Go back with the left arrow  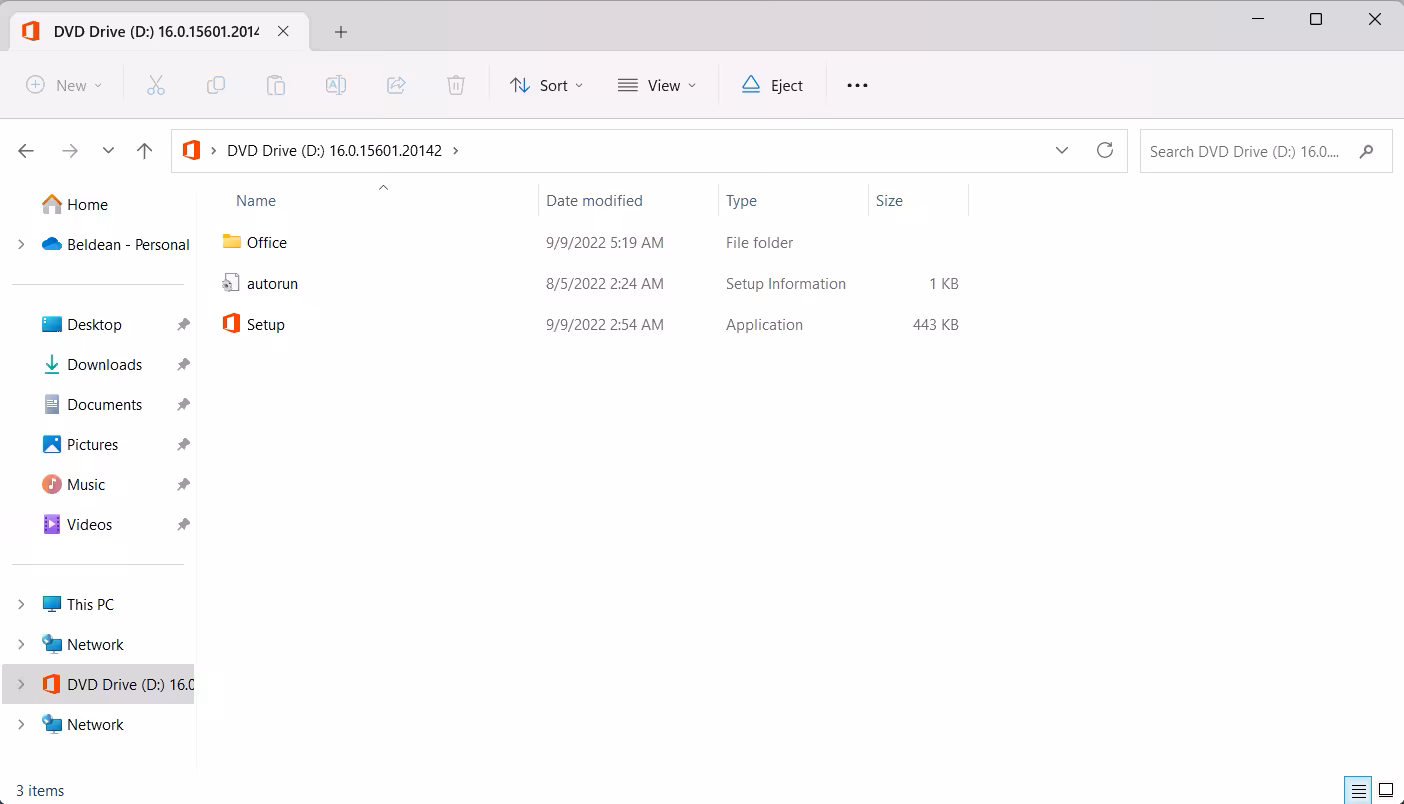[26, 151]
